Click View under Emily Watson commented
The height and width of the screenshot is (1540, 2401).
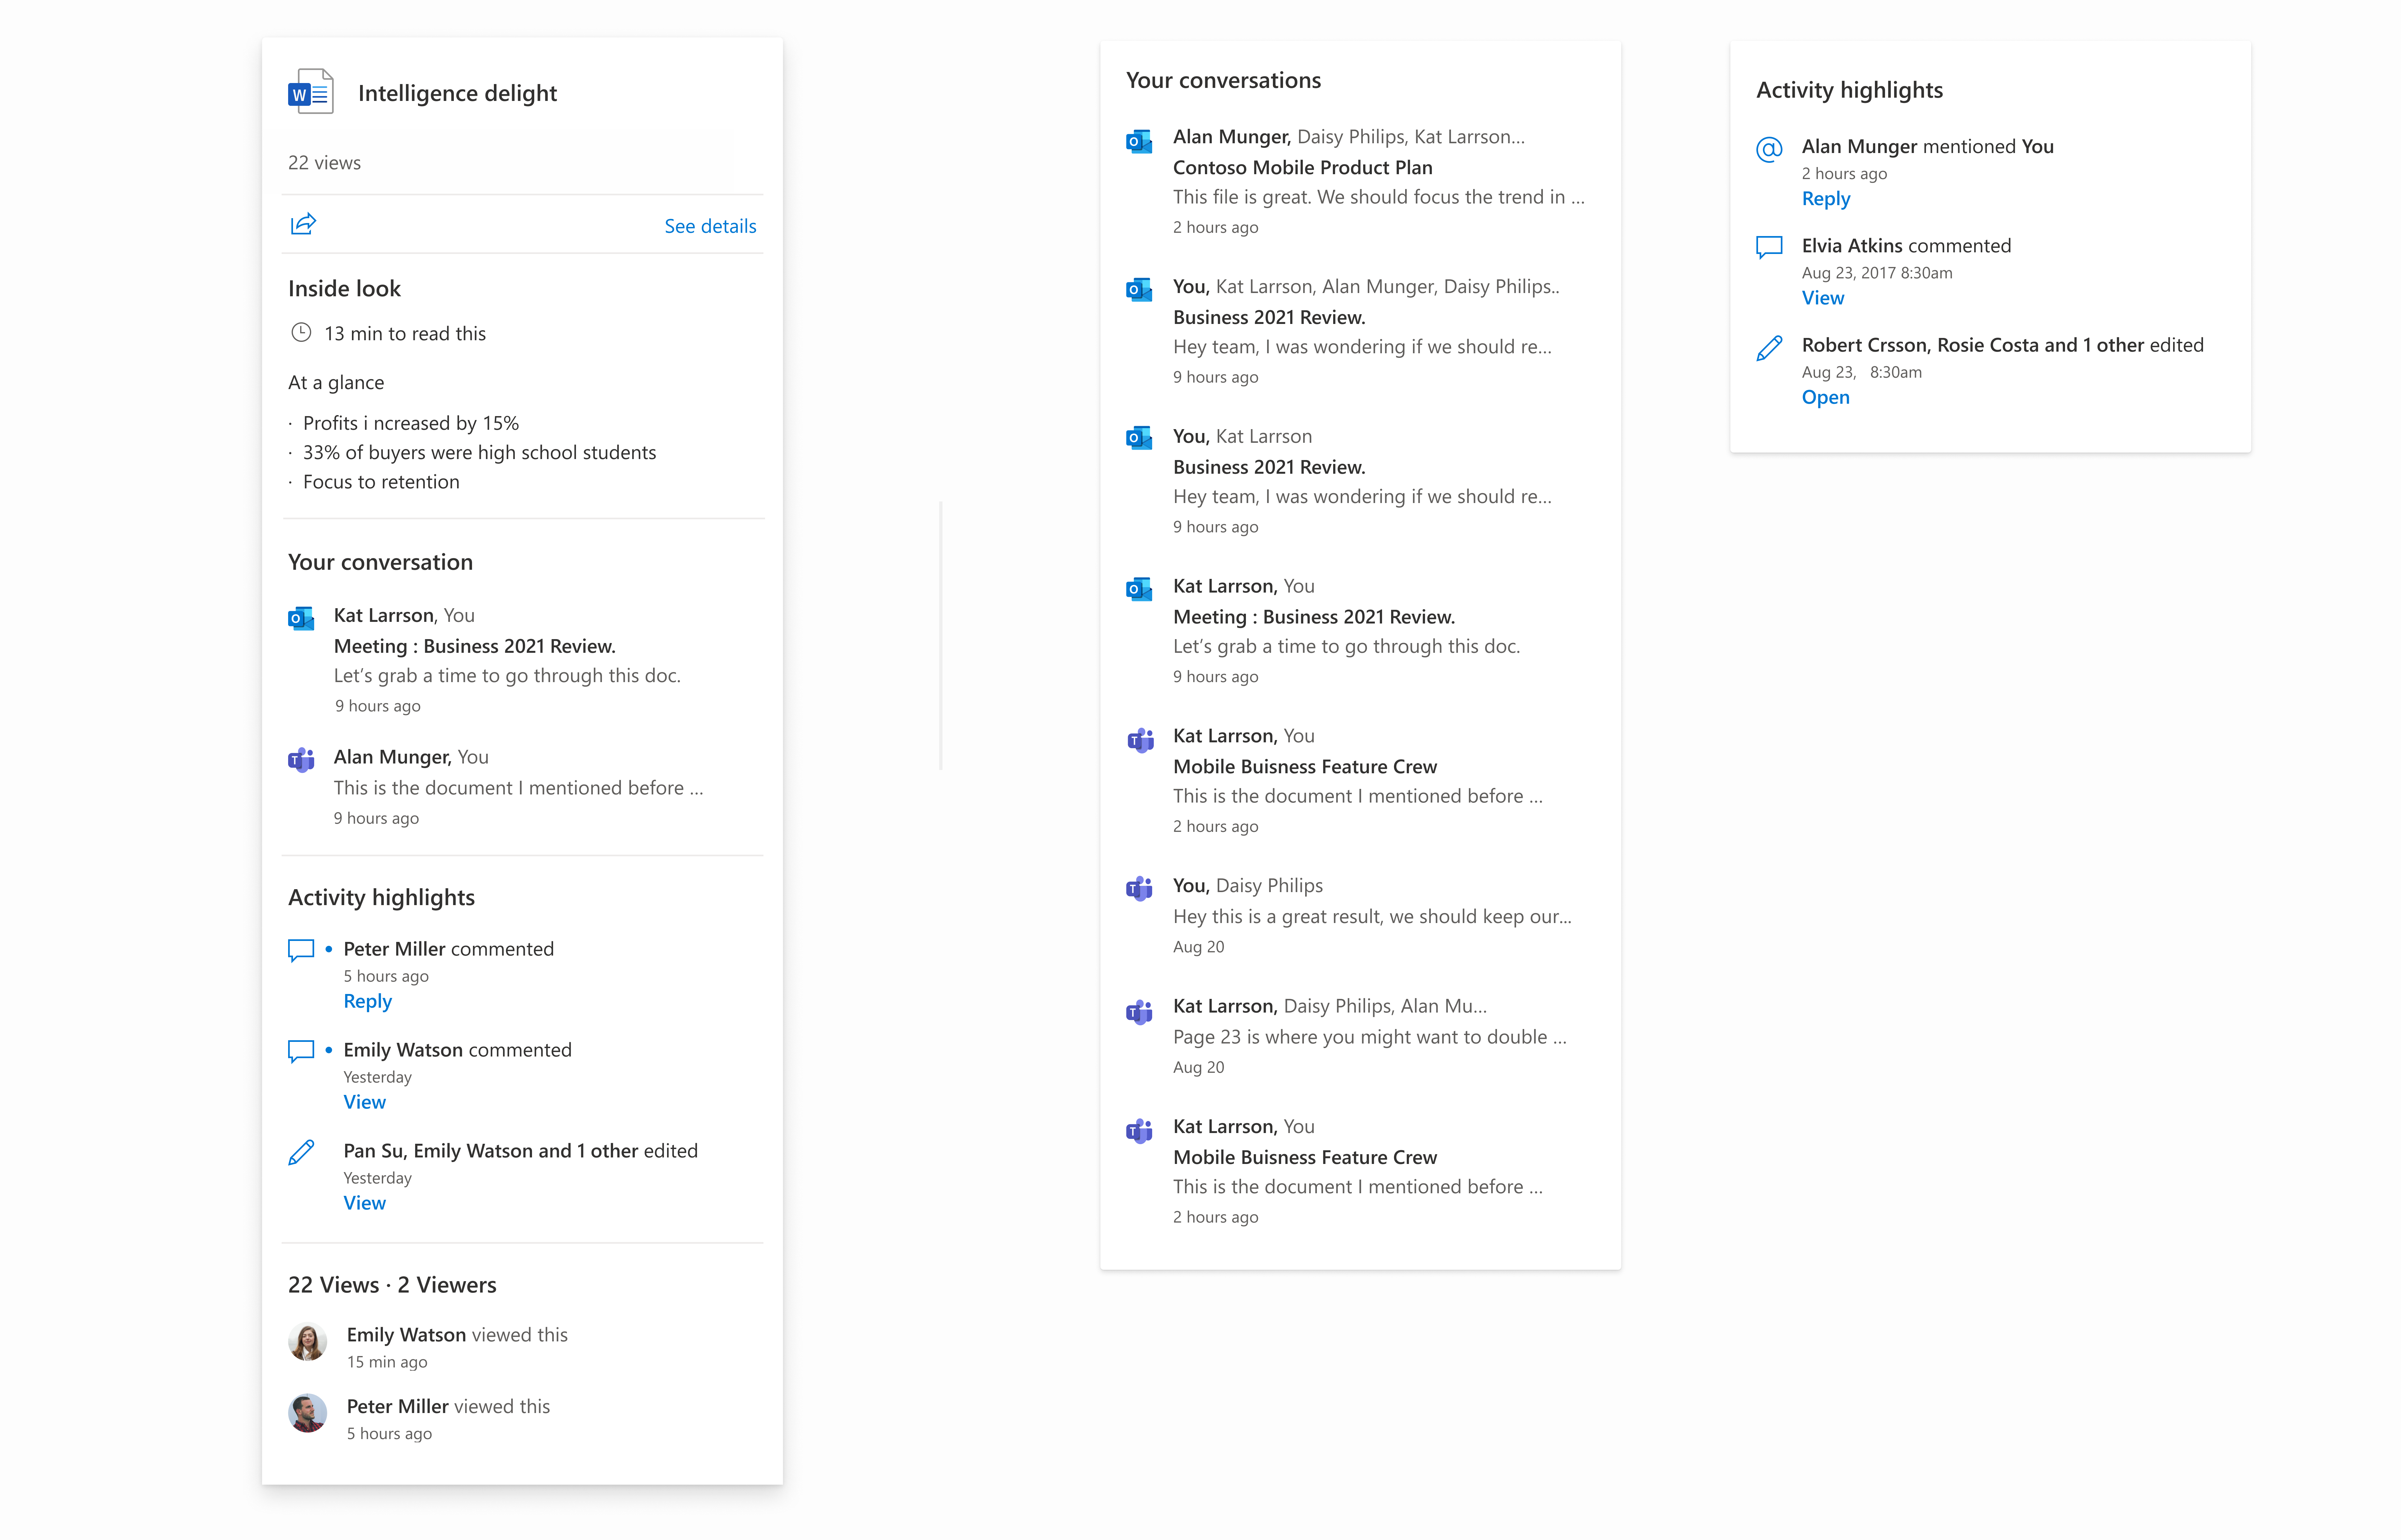coord(364,1102)
